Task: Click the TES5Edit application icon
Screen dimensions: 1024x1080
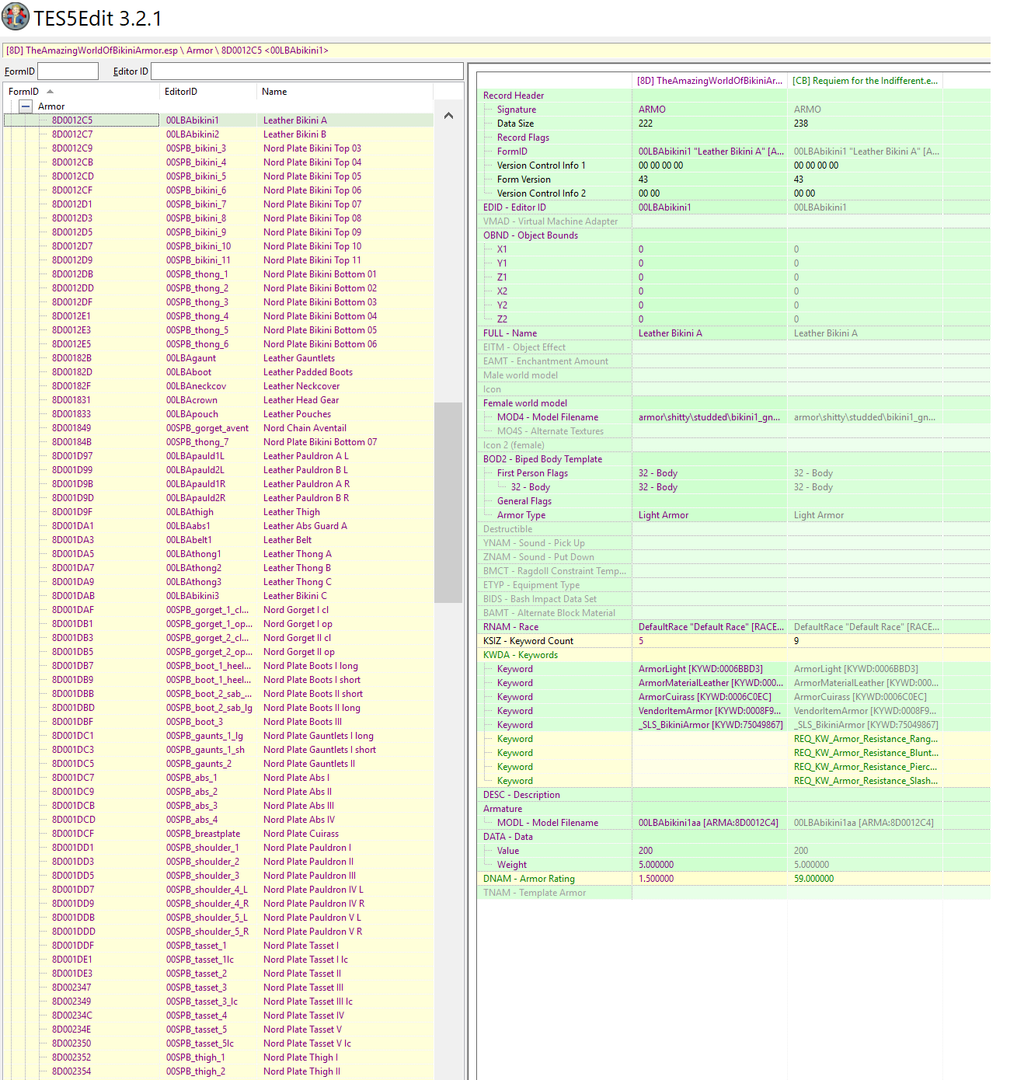Action: point(15,17)
